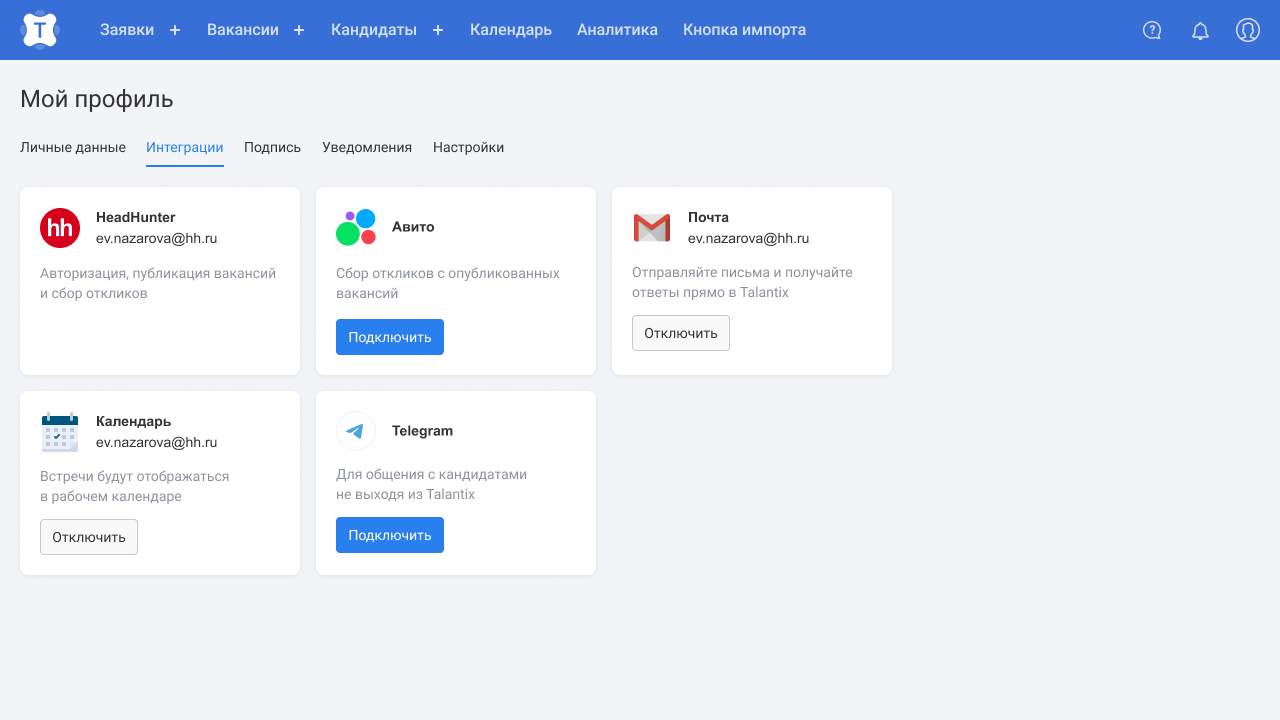The image size is (1280, 720).
Task: Add a new request via Заявки plus icon
Action: (175, 30)
